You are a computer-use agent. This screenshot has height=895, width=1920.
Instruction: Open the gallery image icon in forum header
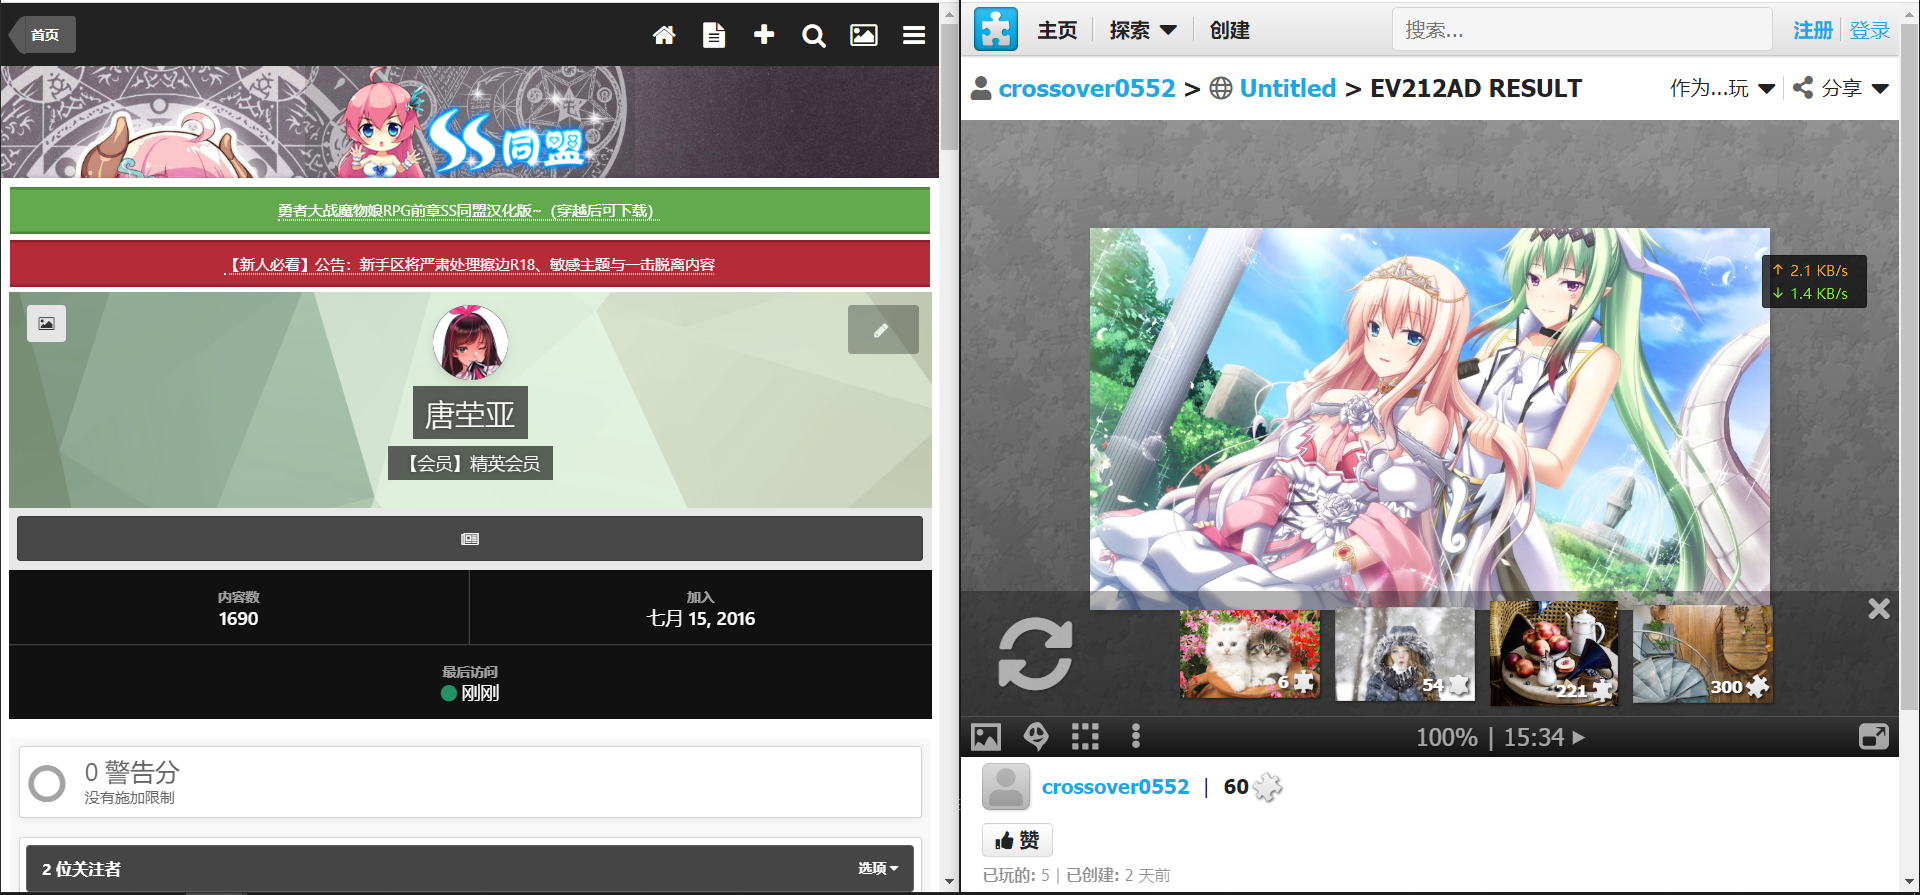click(864, 35)
